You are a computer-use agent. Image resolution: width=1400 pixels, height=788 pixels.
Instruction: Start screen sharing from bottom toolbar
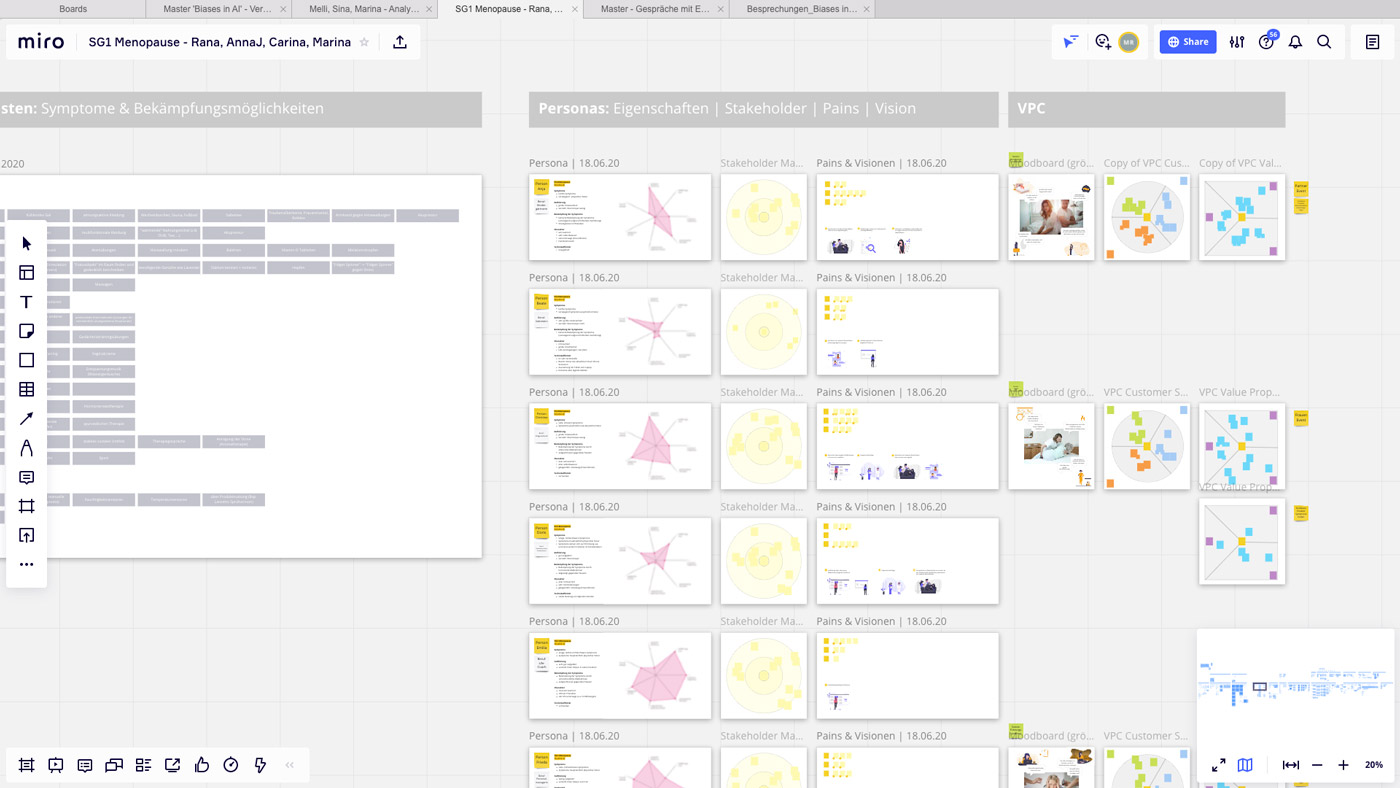click(172, 765)
